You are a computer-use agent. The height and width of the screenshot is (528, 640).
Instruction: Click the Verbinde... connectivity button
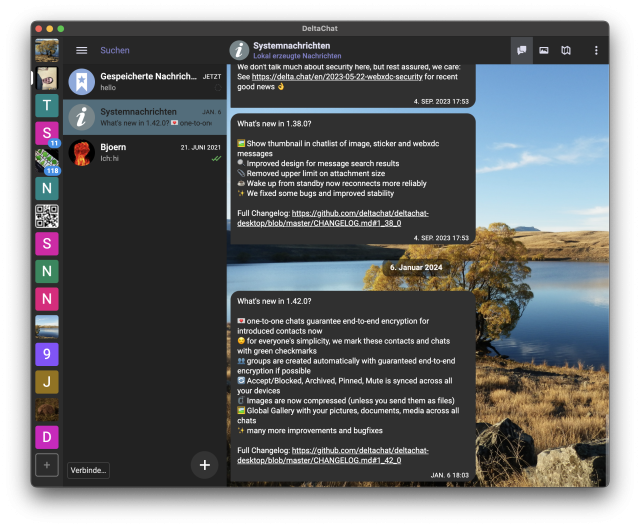[88, 470]
